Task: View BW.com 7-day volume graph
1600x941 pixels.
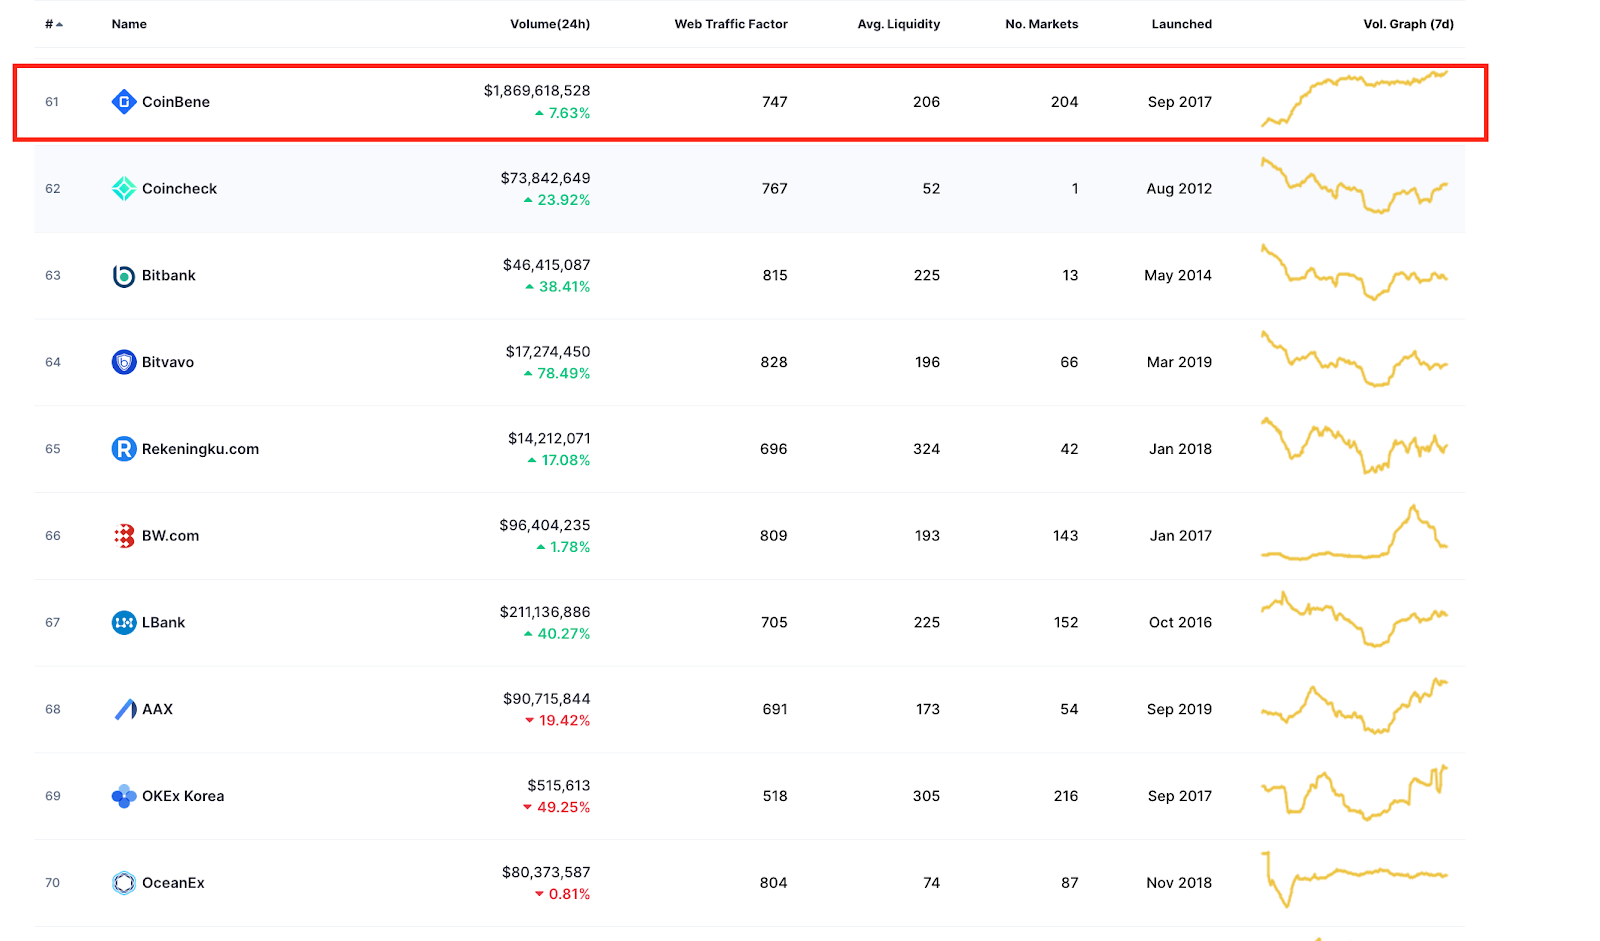Action: coord(1355,533)
